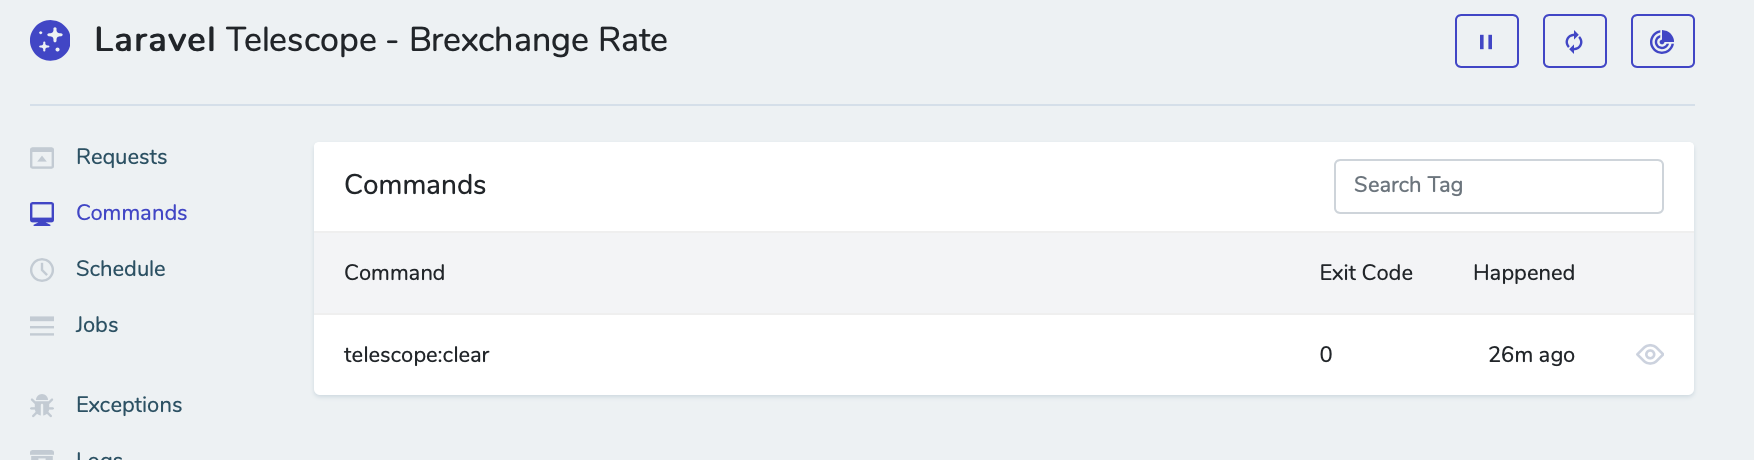Show the Exceptions section
This screenshot has width=1754, height=460.
pyautogui.click(x=129, y=405)
